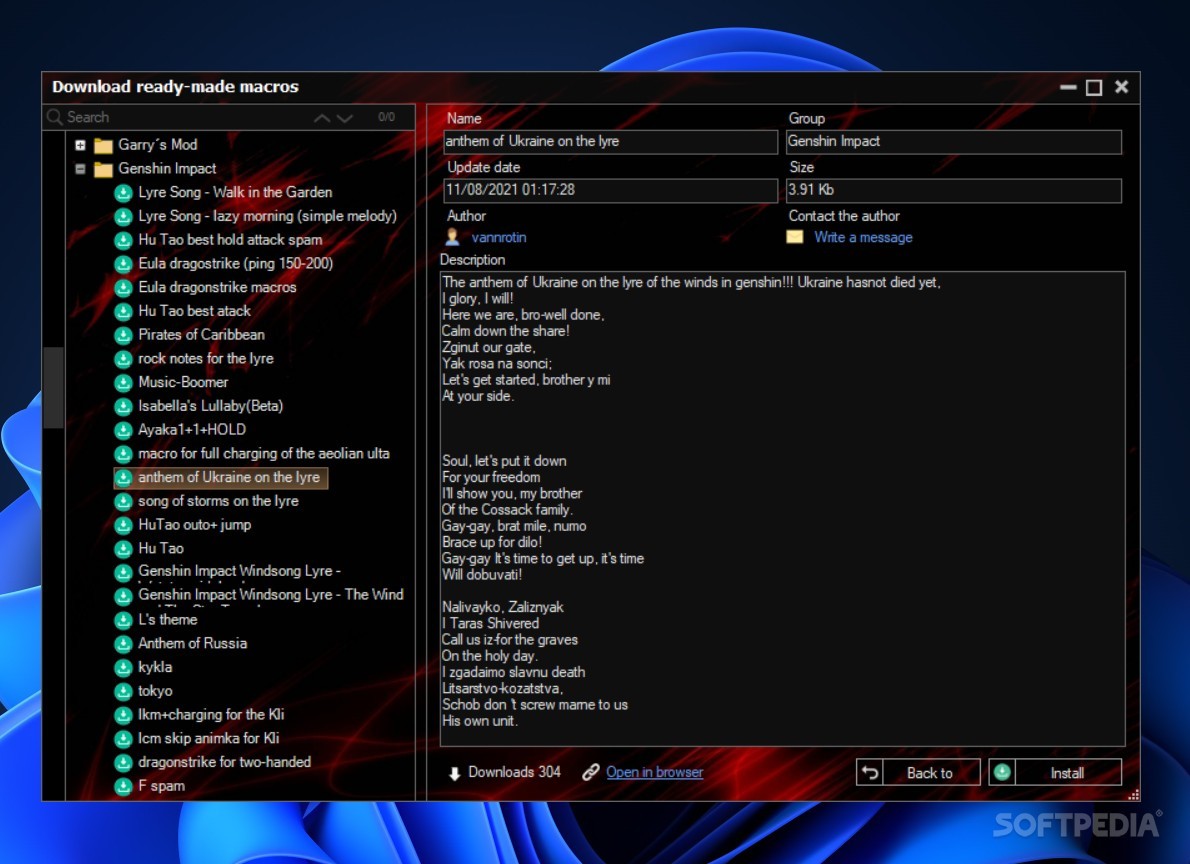Click the chain link icon near Open in browser
The height and width of the screenshot is (864, 1190).
[590, 772]
